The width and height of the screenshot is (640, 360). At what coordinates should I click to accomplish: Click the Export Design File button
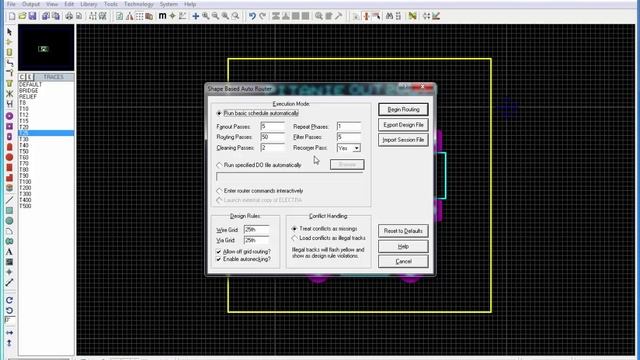point(403,124)
